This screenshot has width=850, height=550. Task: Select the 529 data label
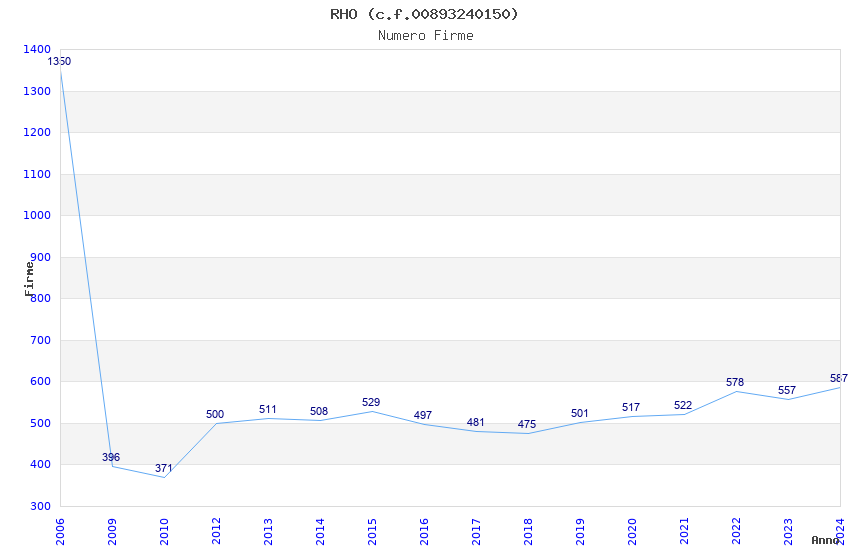click(371, 403)
